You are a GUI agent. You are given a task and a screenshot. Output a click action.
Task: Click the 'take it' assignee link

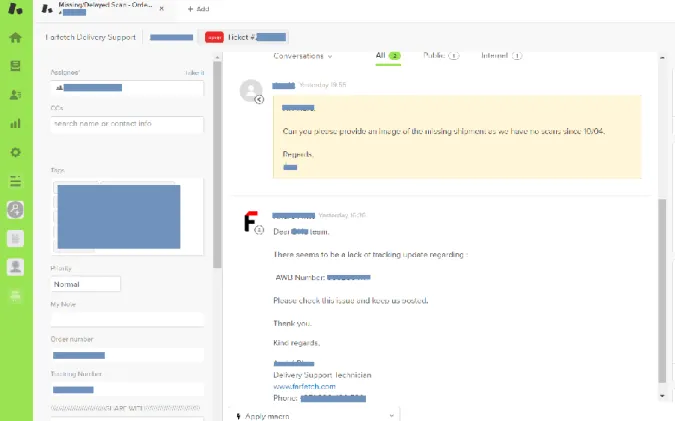click(195, 73)
